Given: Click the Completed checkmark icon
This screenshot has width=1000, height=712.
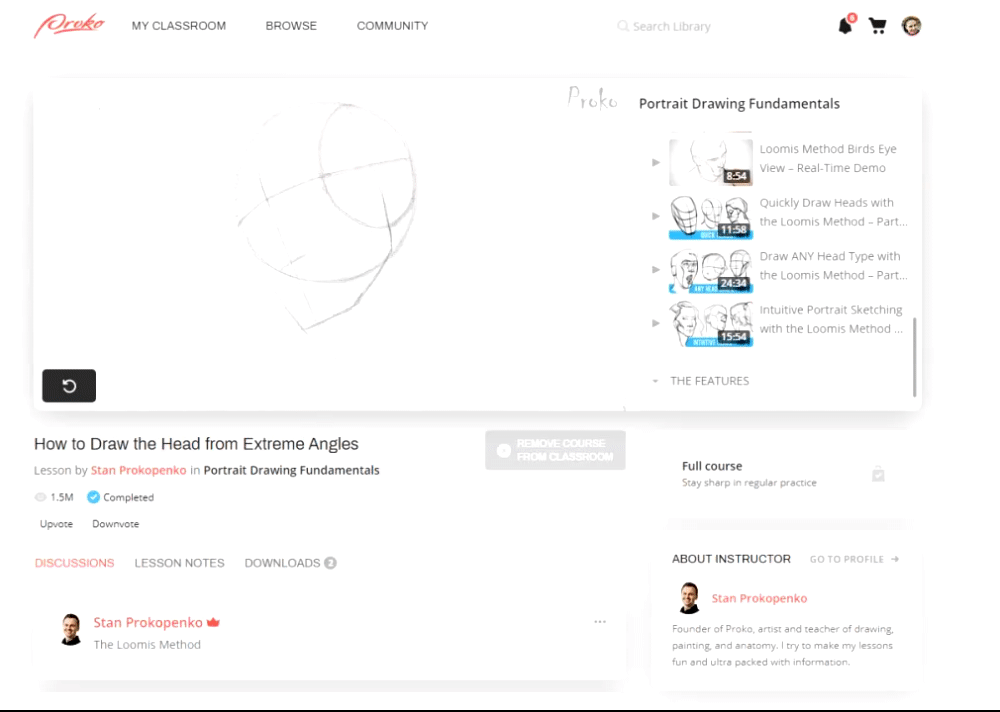Looking at the screenshot, I should click(x=93, y=497).
